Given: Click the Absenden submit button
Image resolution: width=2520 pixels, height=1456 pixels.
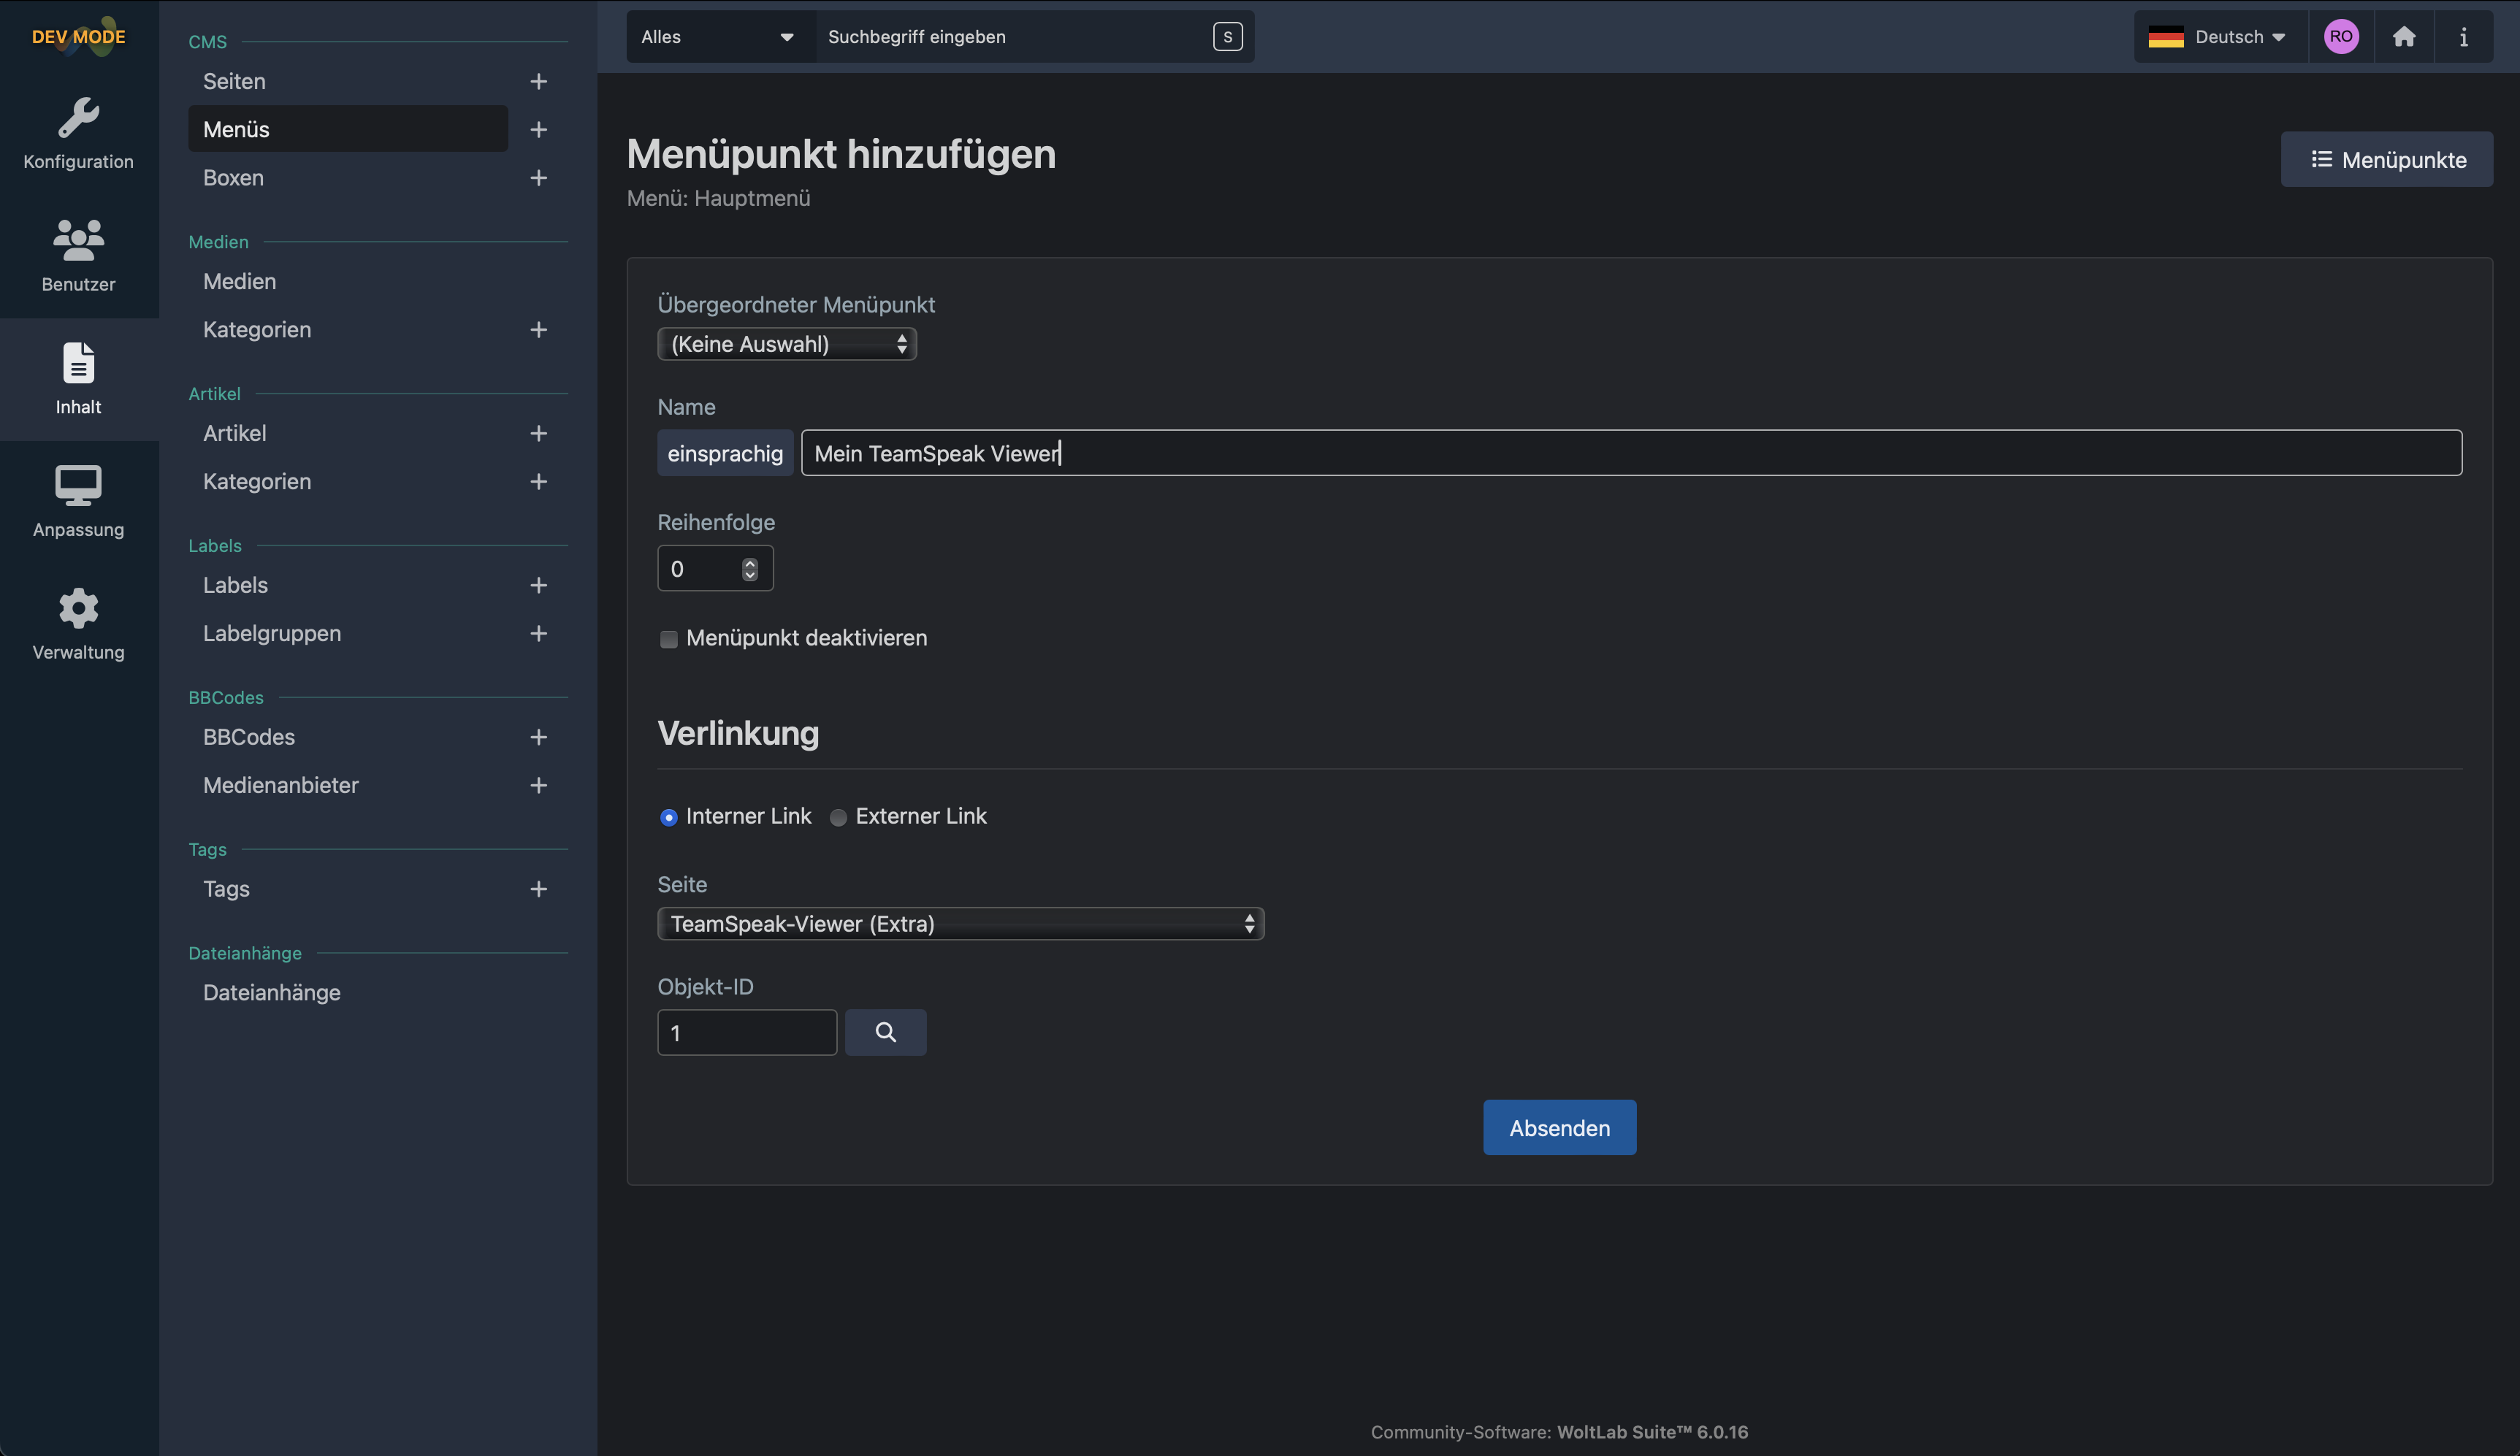Looking at the screenshot, I should tap(1559, 1128).
